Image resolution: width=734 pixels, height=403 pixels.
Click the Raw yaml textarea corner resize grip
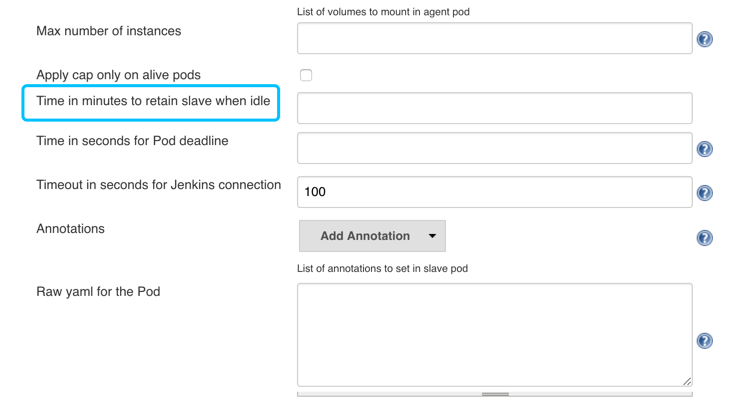687,381
